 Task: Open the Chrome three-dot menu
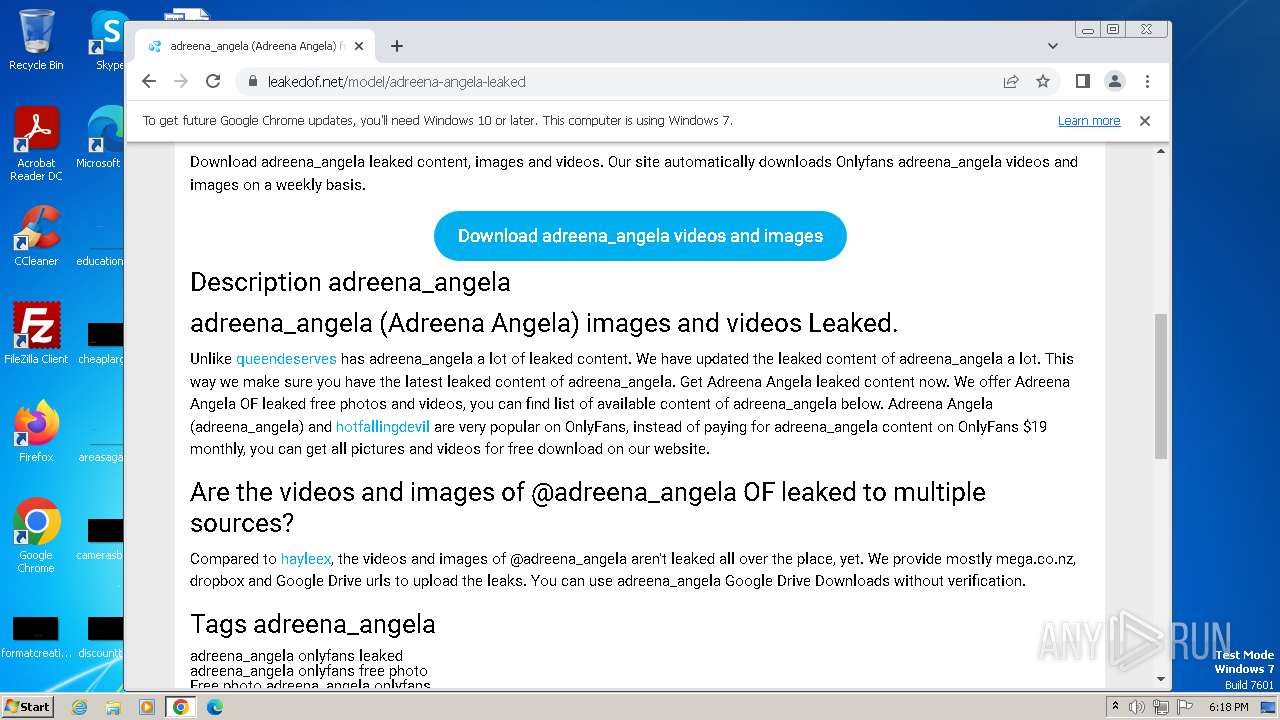pos(1147,81)
